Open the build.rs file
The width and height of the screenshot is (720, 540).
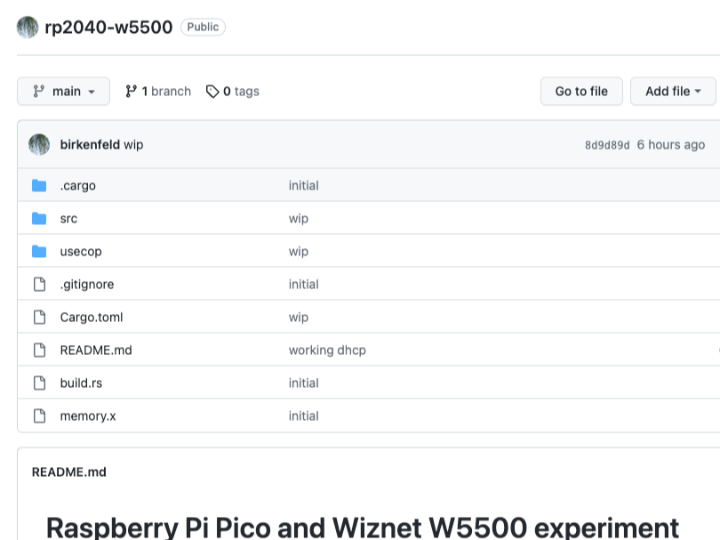[81, 383]
